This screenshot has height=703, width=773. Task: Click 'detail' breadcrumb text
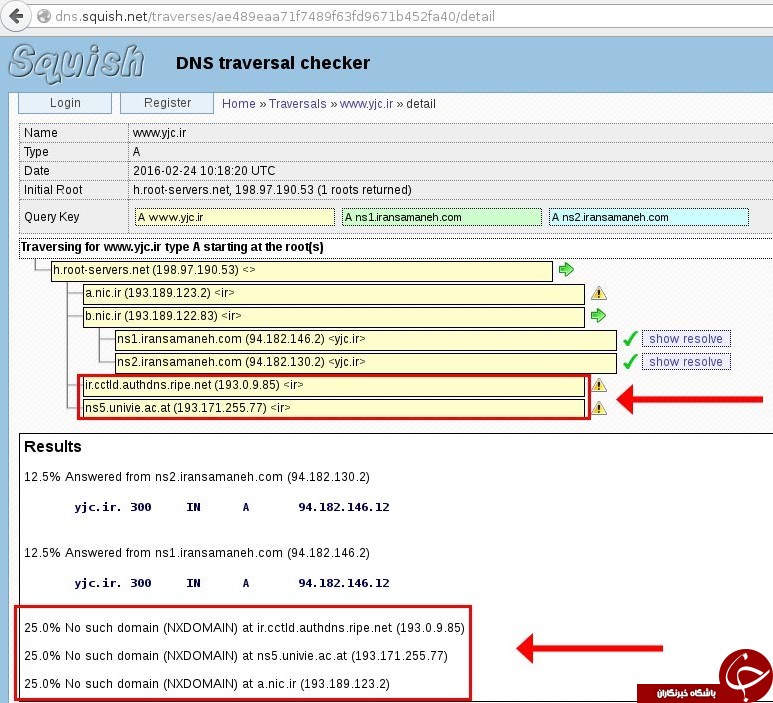pos(421,104)
